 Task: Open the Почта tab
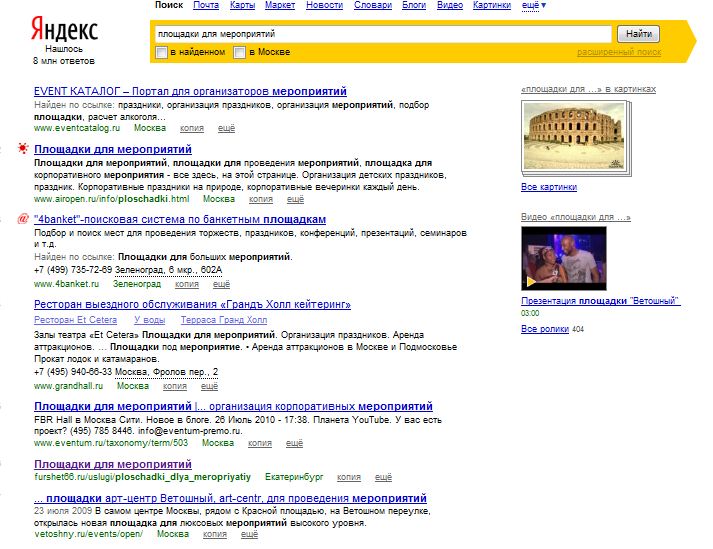206,5
